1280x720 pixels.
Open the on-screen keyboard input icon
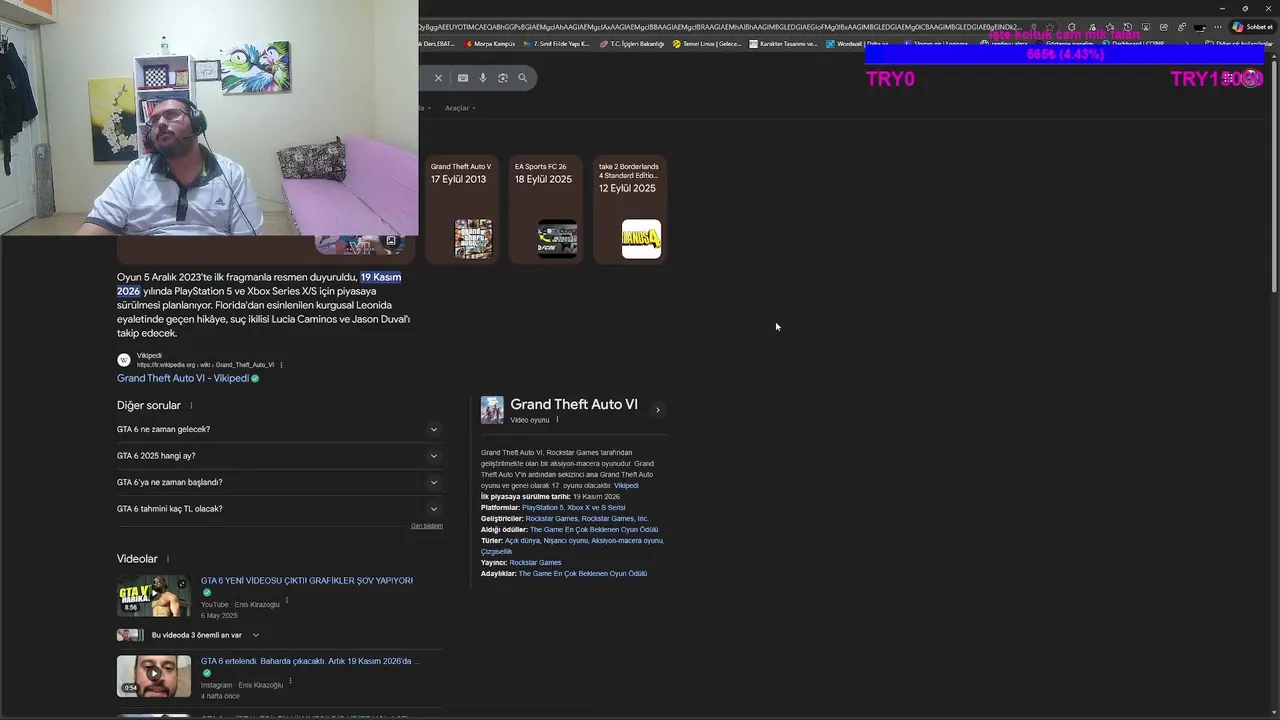tap(463, 78)
